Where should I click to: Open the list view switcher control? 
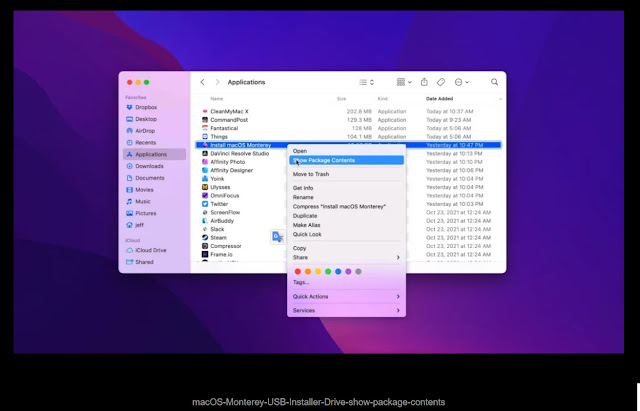[x=367, y=82]
